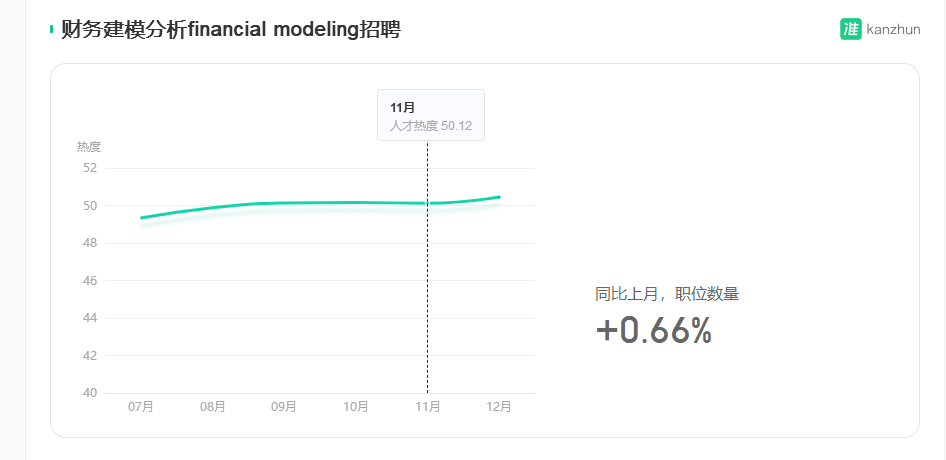The height and width of the screenshot is (460, 946).
Task: Click the data point on the dashed line
Action: (x=428, y=203)
